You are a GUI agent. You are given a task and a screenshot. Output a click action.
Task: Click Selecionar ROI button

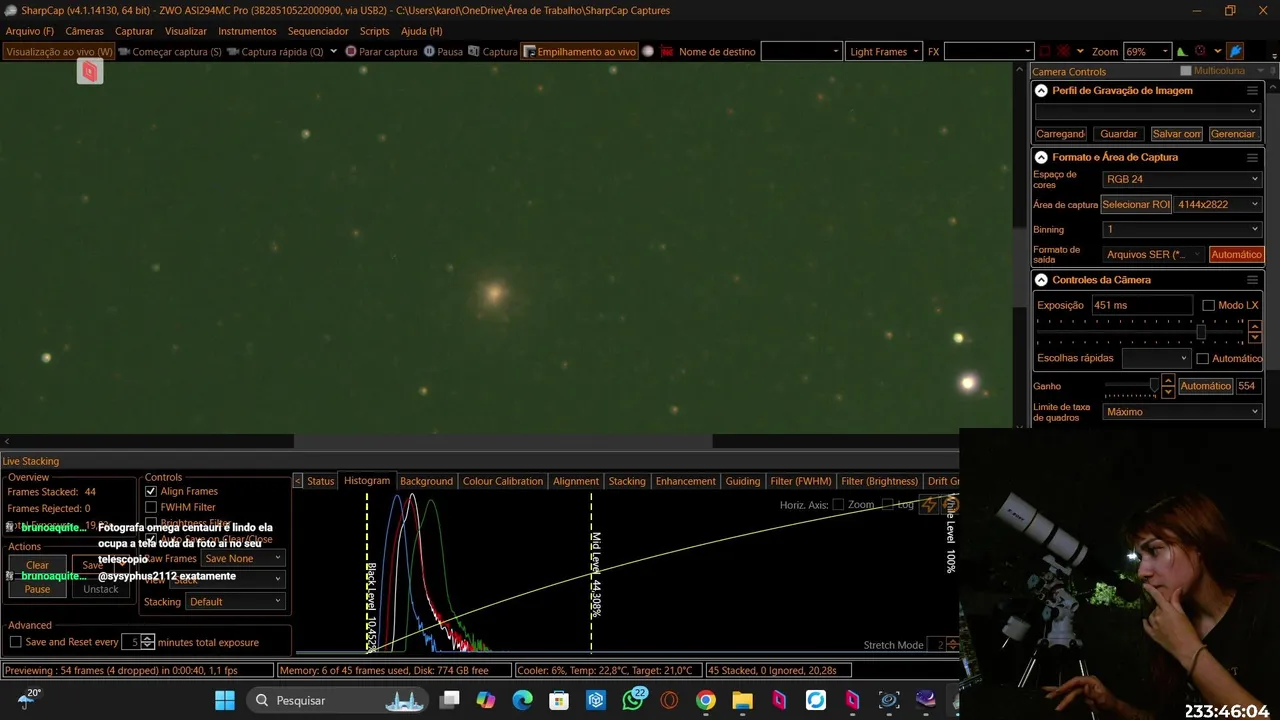[1136, 204]
